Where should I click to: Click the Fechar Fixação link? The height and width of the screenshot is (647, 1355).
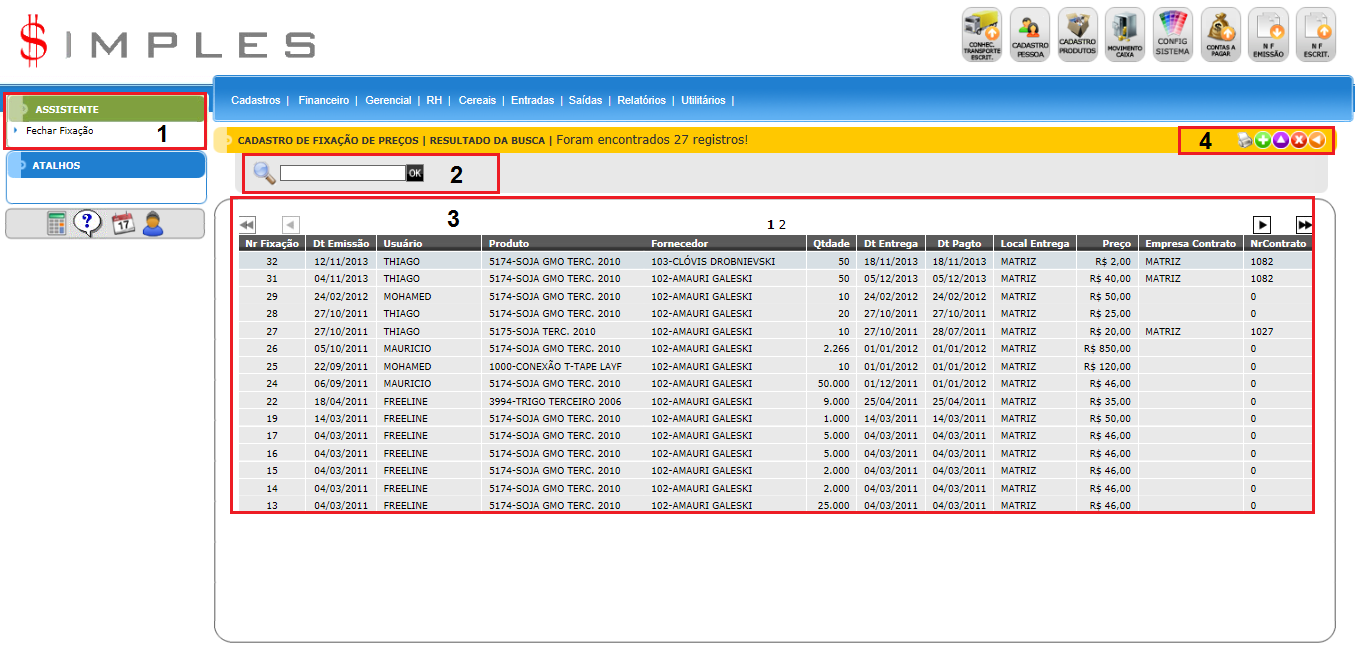click(x=59, y=130)
